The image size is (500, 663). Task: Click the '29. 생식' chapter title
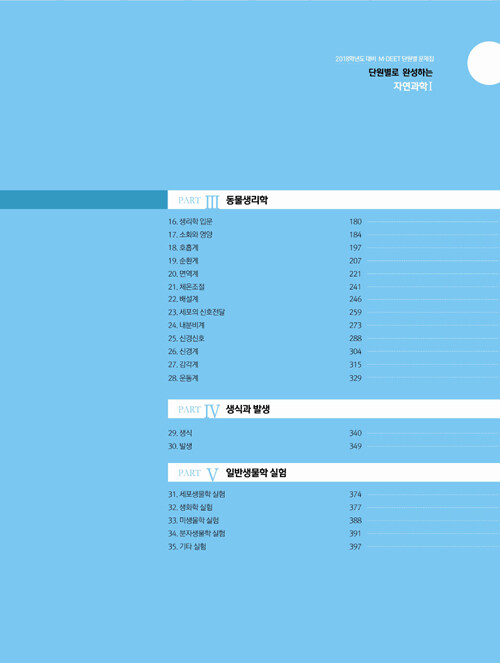click(180, 433)
